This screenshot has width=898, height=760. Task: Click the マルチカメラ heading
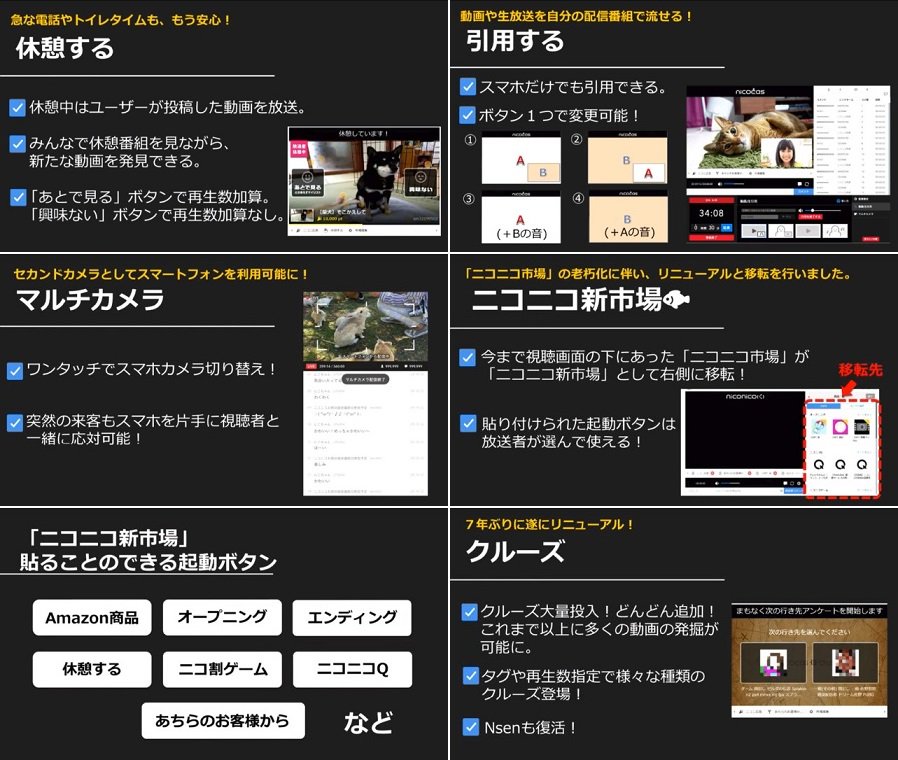click(90, 299)
